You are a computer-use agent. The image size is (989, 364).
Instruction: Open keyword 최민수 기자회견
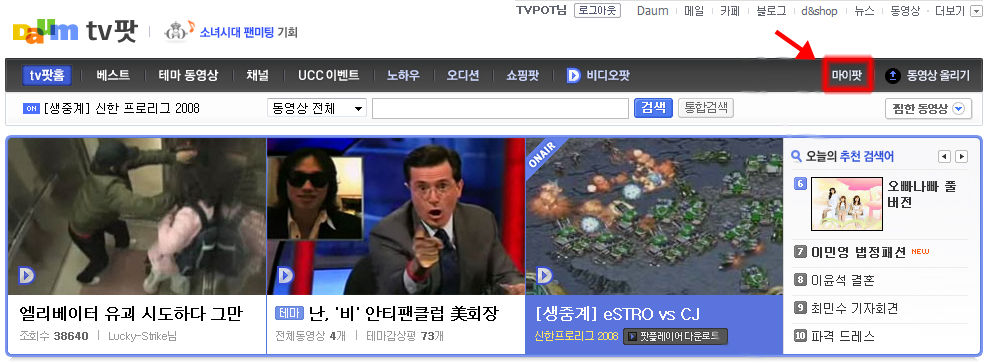(855, 308)
